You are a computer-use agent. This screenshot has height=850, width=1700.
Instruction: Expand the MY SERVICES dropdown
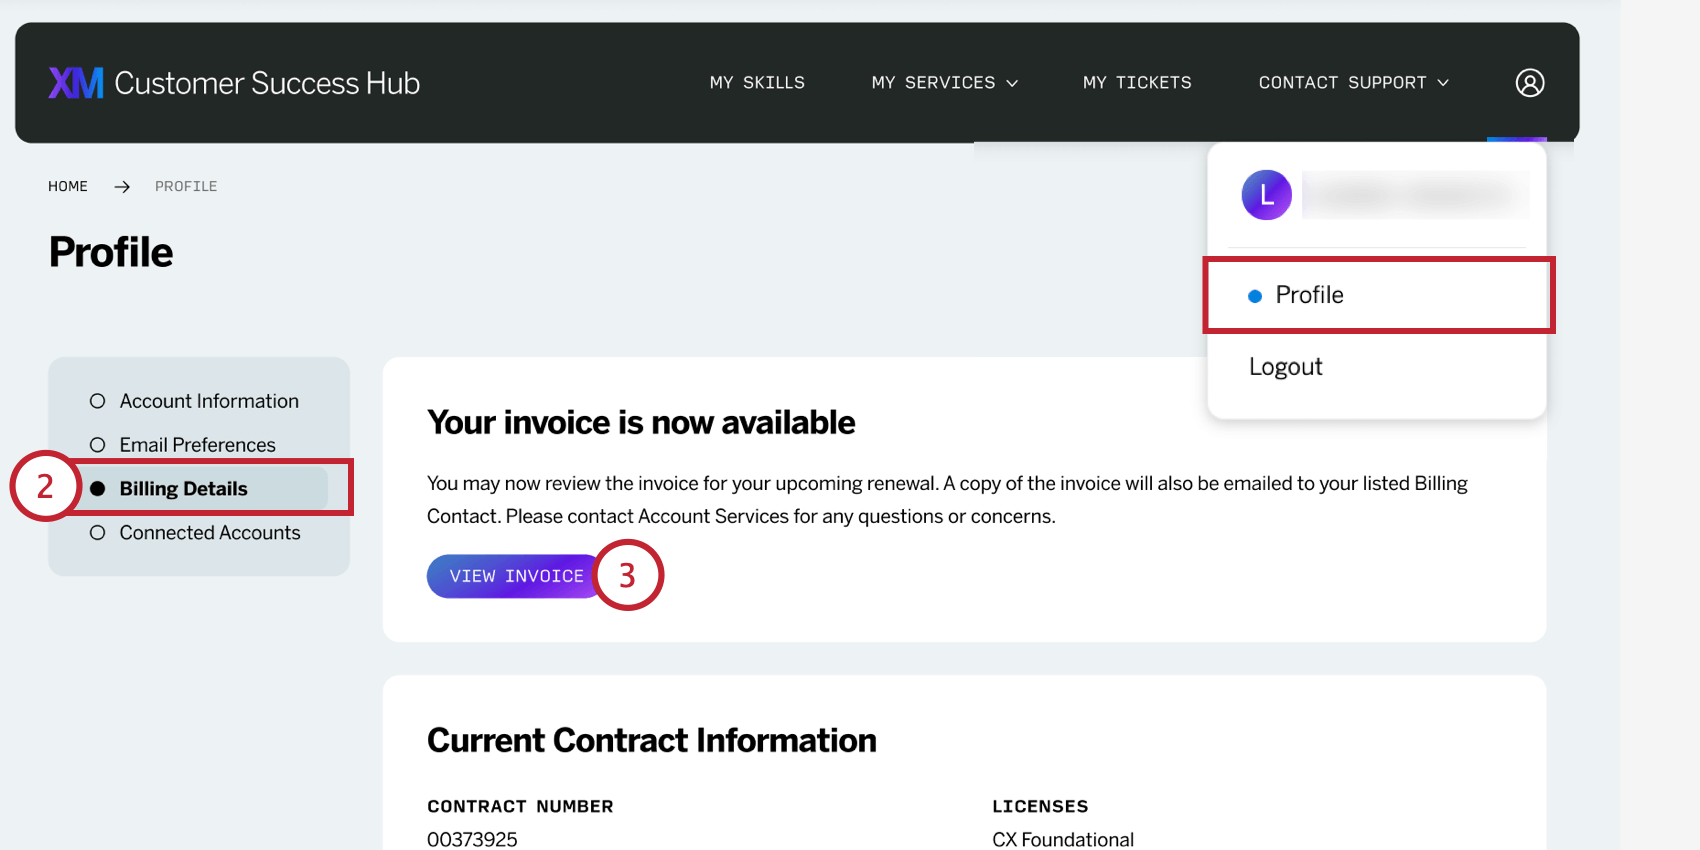click(x=944, y=83)
